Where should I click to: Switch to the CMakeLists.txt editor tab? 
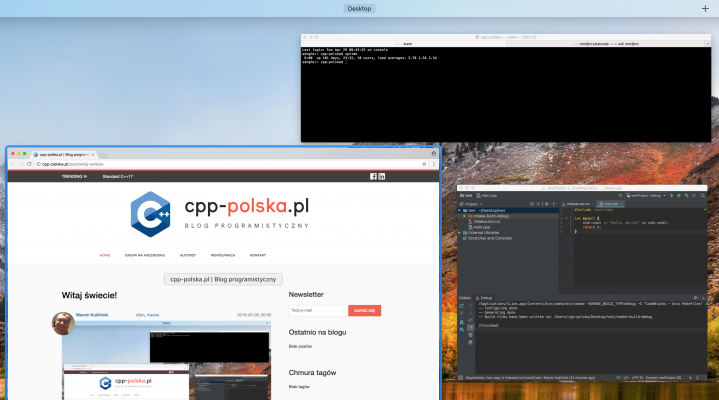(578, 204)
